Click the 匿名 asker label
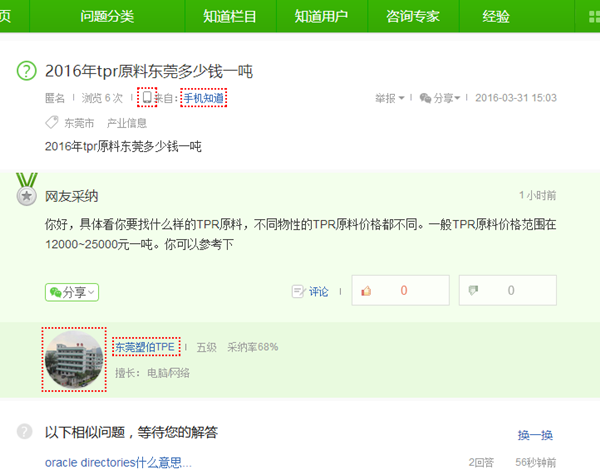 pos(55,98)
